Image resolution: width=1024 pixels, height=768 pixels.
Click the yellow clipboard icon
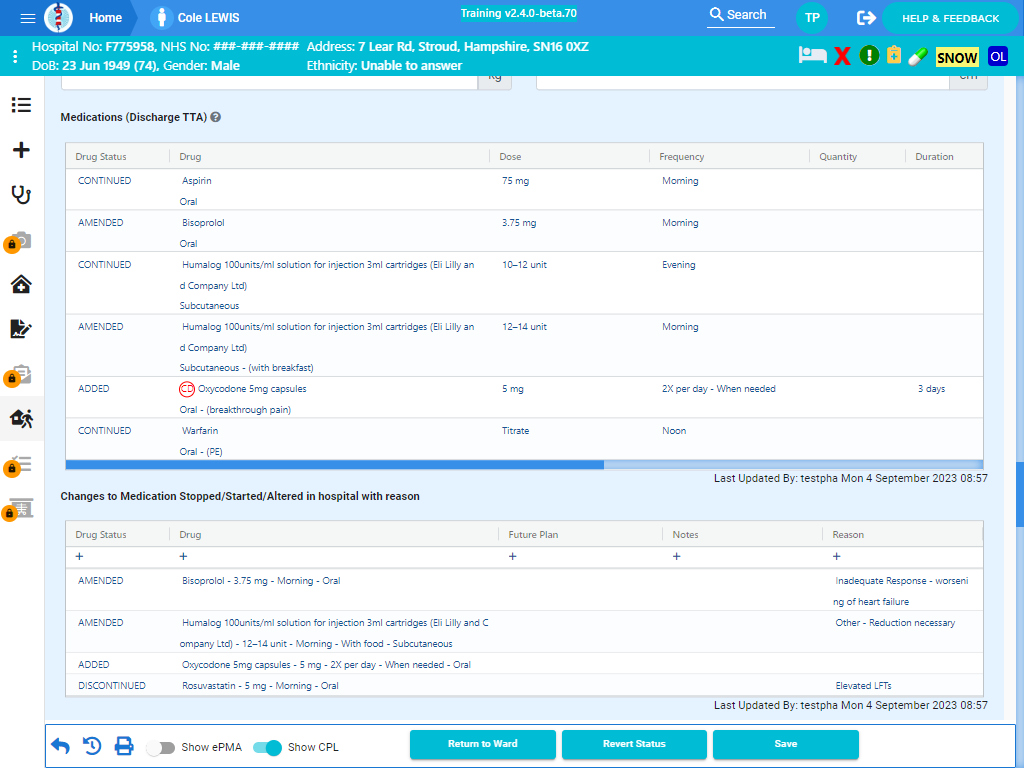[894, 56]
